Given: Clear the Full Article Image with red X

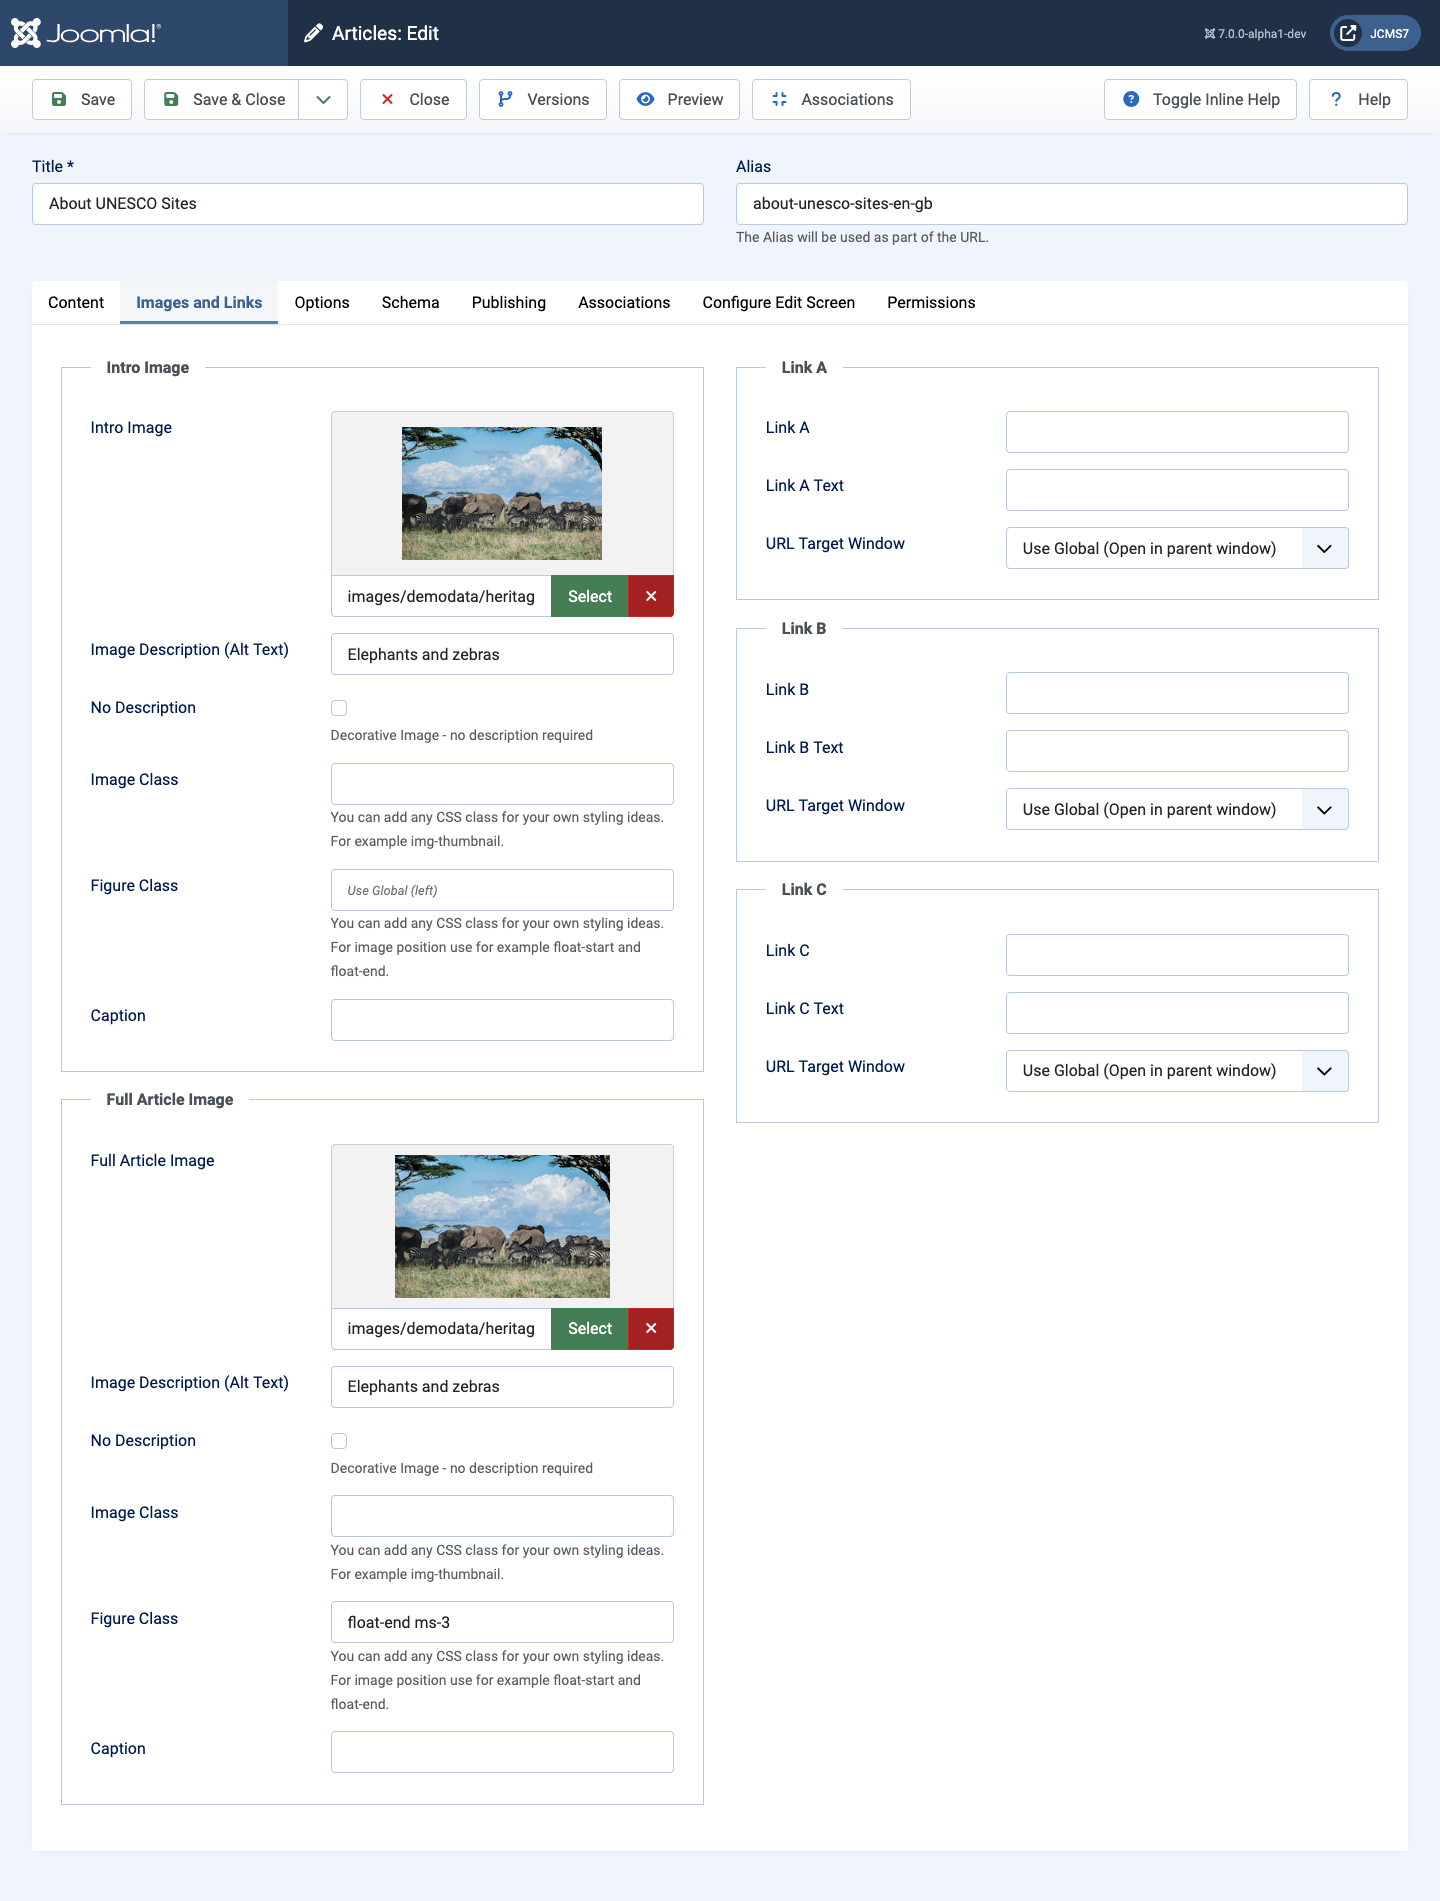Looking at the screenshot, I should click(x=651, y=1328).
